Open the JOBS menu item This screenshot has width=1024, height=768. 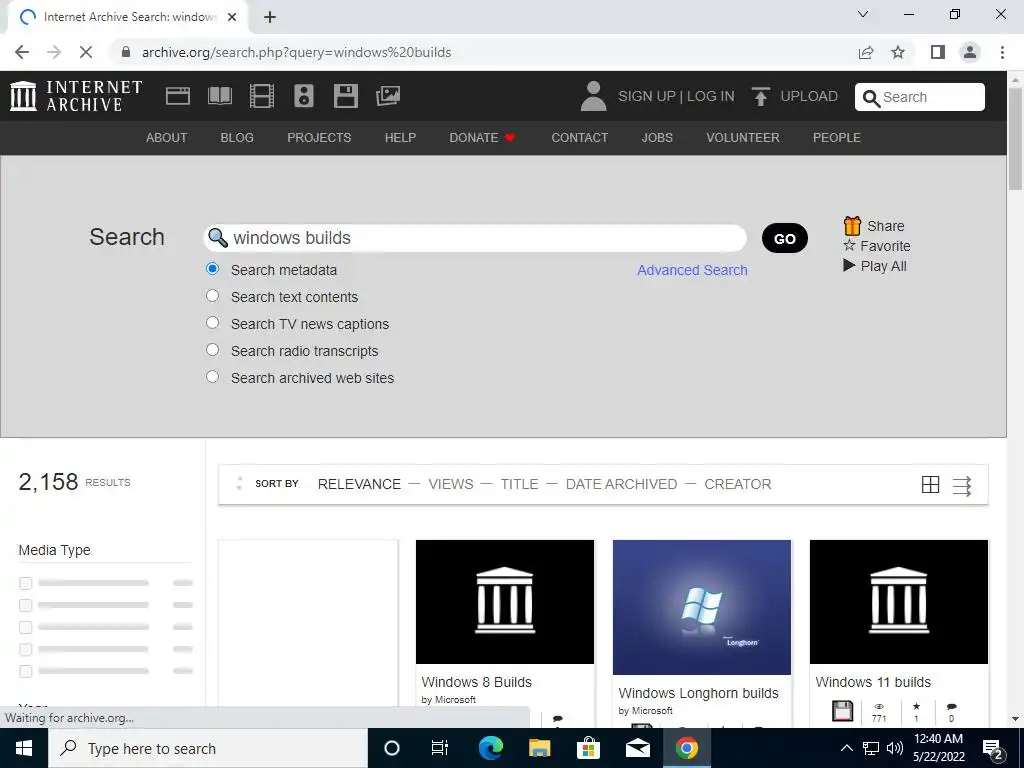point(657,138)
